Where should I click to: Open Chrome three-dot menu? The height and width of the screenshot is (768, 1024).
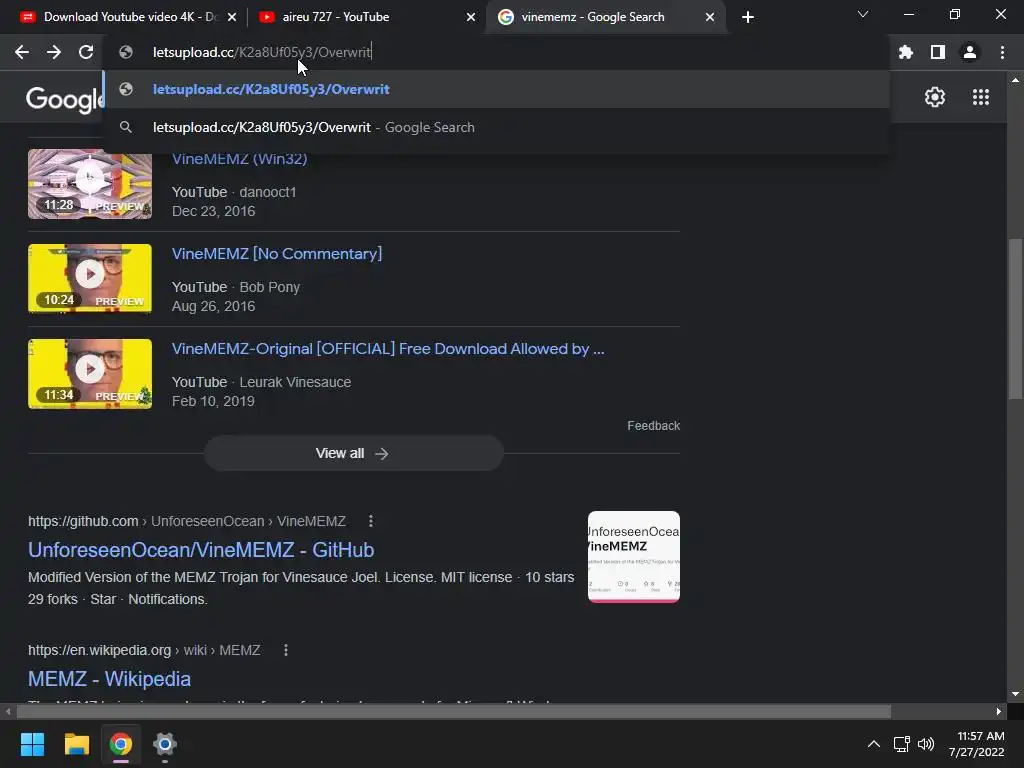pyautogui.click(x=1002, y=52)
